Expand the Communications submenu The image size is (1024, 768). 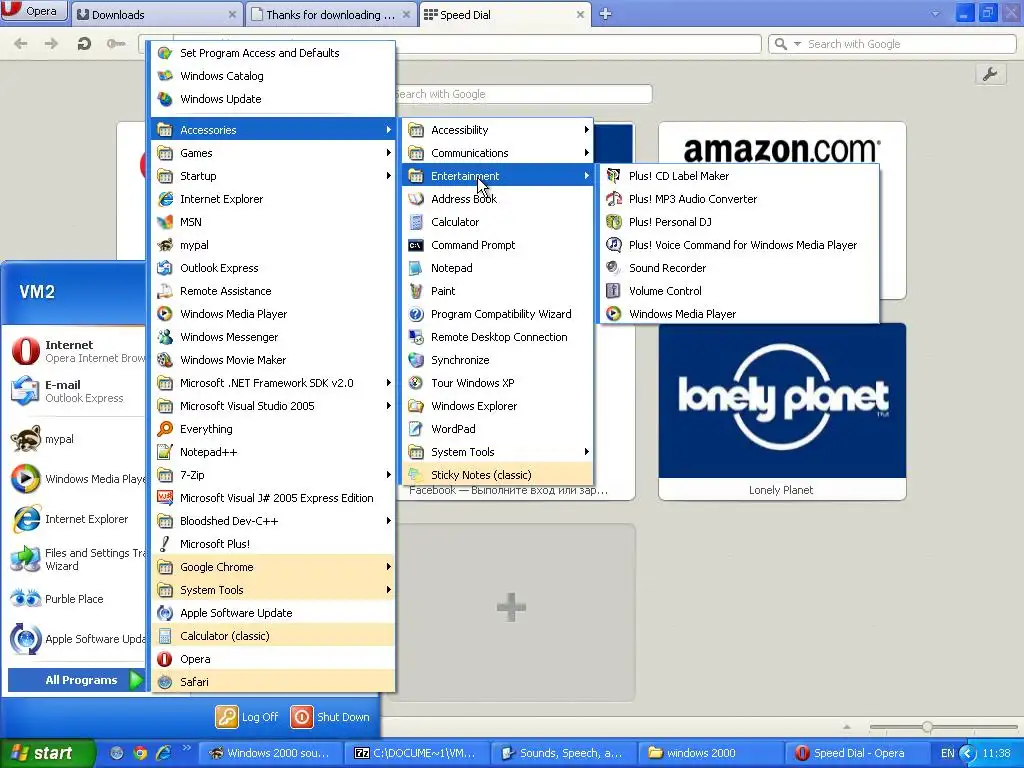pos(498,153)
